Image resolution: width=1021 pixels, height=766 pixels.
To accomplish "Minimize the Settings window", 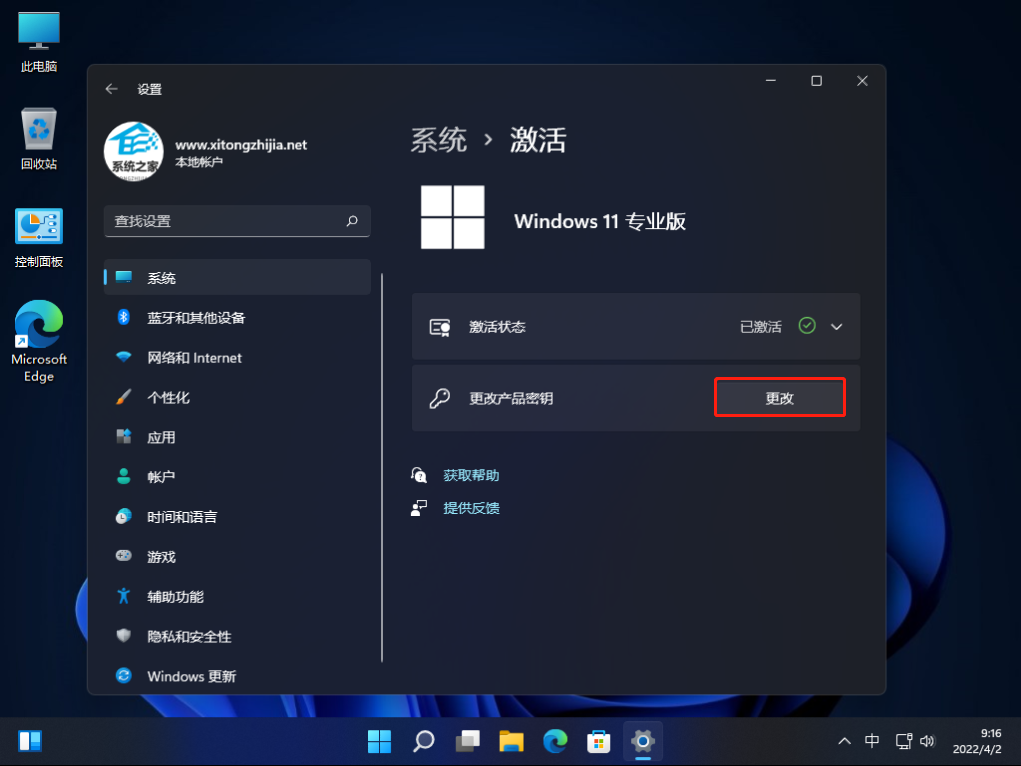I will 771,81.
